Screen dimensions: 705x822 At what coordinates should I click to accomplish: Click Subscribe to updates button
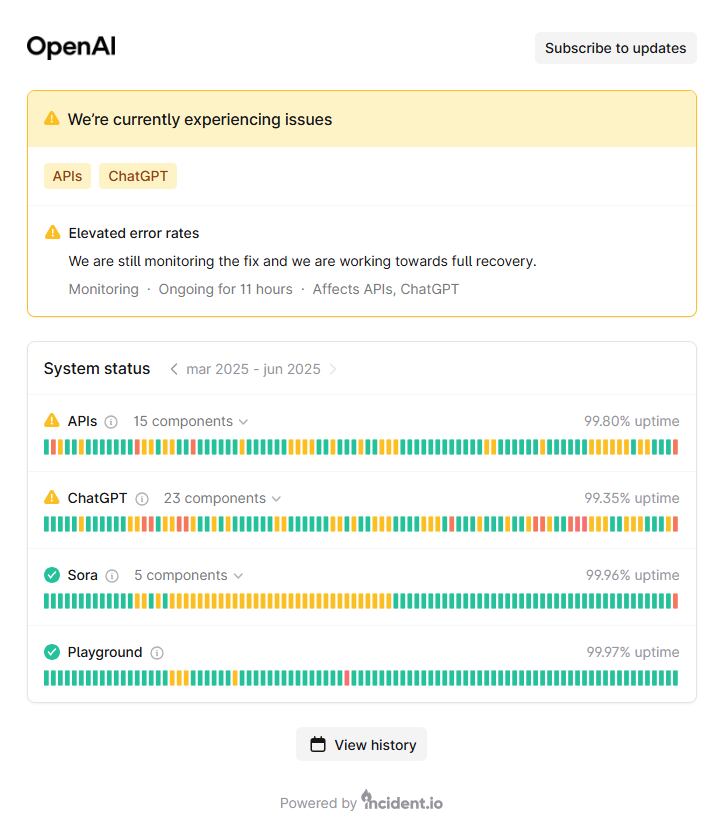615,48
